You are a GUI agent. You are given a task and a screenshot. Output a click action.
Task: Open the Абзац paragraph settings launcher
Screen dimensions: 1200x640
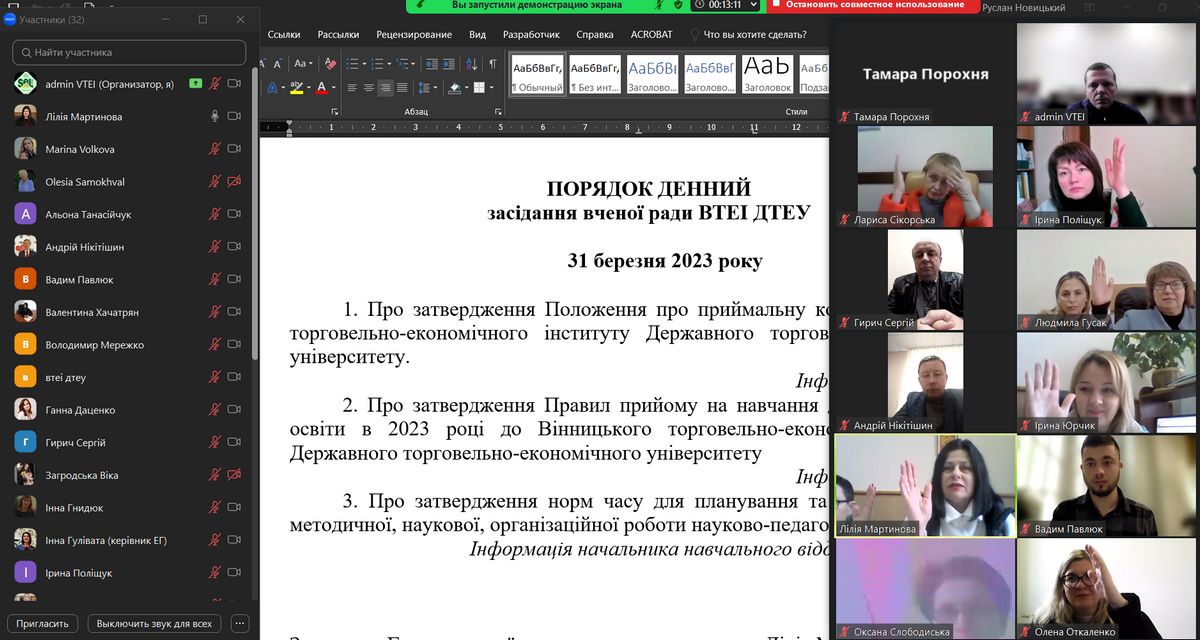pos(499,112)
